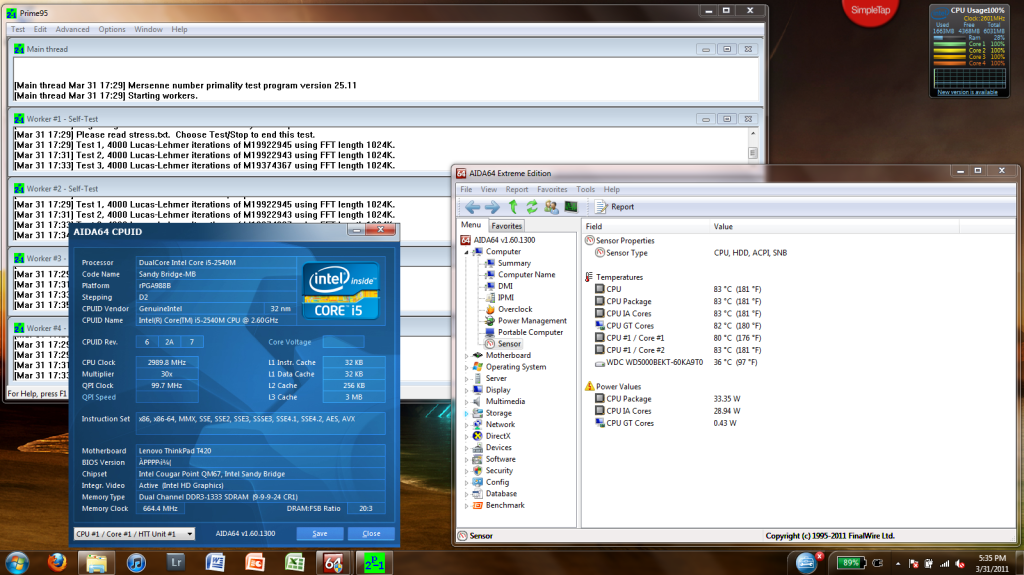Click Save button in AIDA64 CPUID window
The image size is (1024, 575).
(319, 534)
